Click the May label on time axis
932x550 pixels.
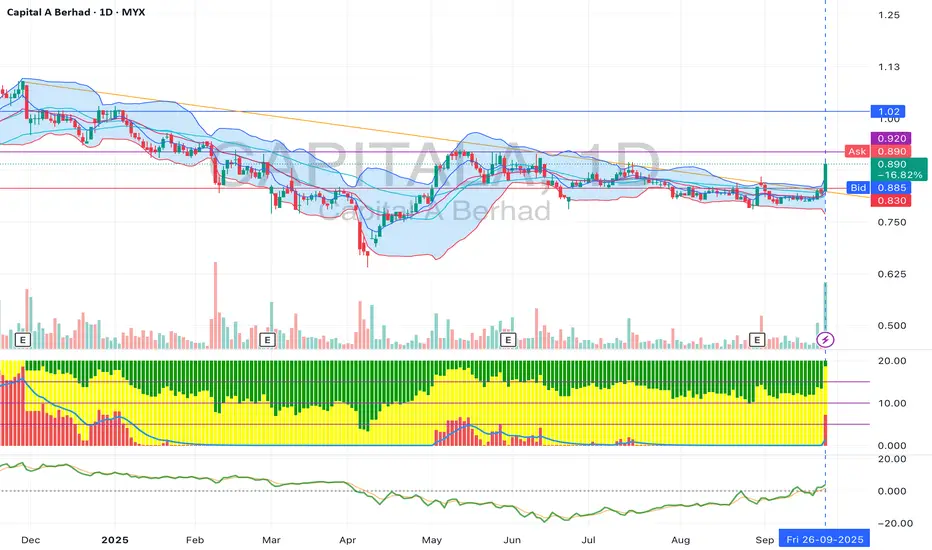click(432, 540)
